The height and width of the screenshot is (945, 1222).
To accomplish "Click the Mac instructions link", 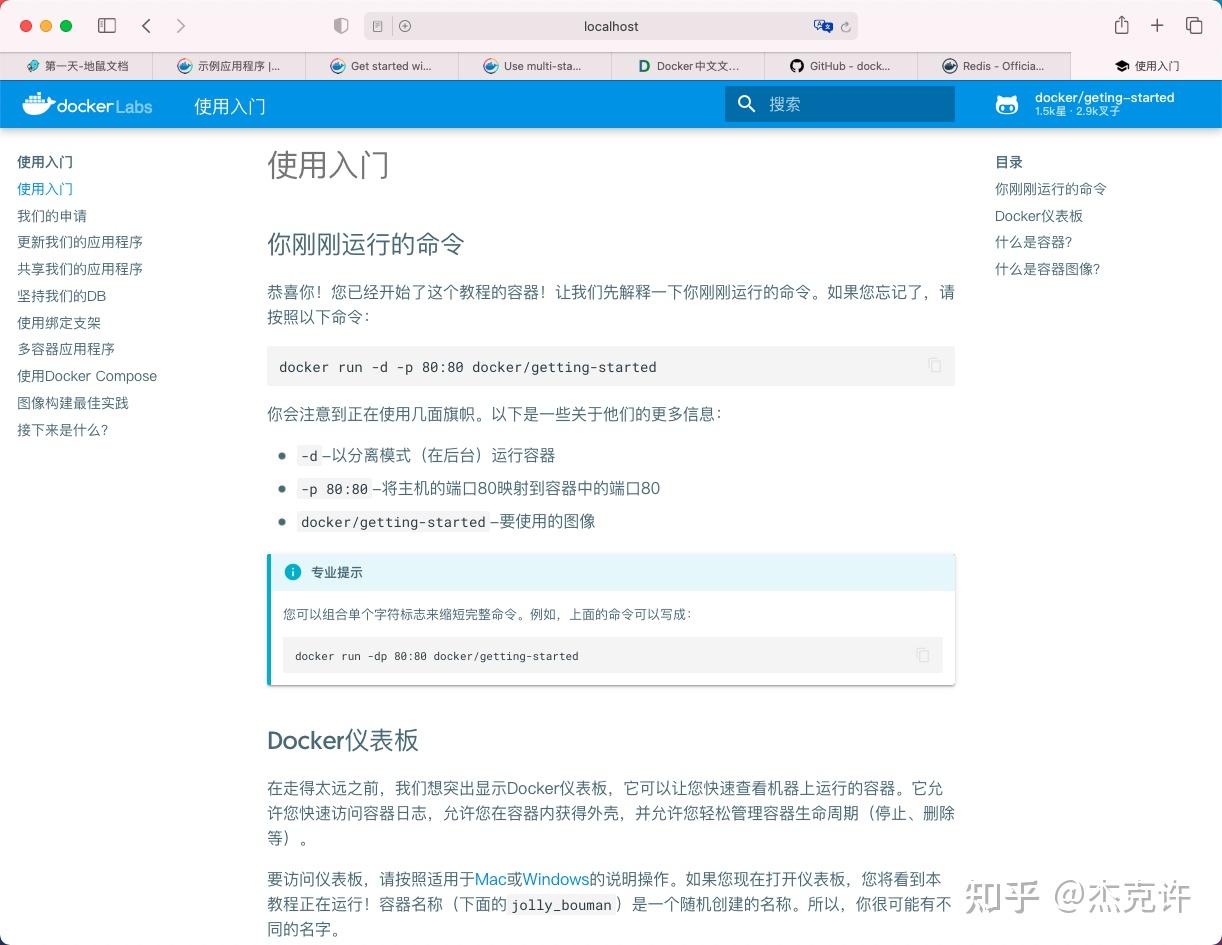I will coord(491,879).
